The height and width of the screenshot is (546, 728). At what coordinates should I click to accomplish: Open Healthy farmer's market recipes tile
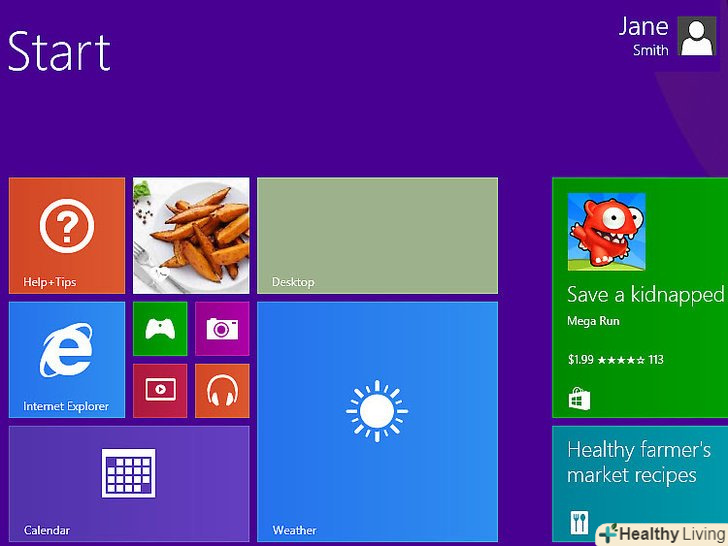pyautogui.click(x=640, y=484)
